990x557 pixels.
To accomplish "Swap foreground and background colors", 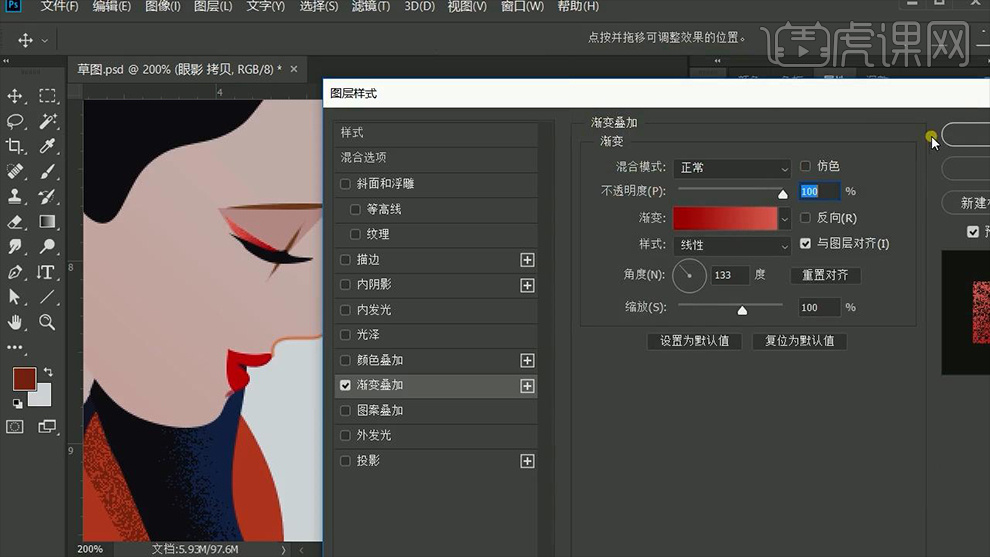I will [48, 373].
